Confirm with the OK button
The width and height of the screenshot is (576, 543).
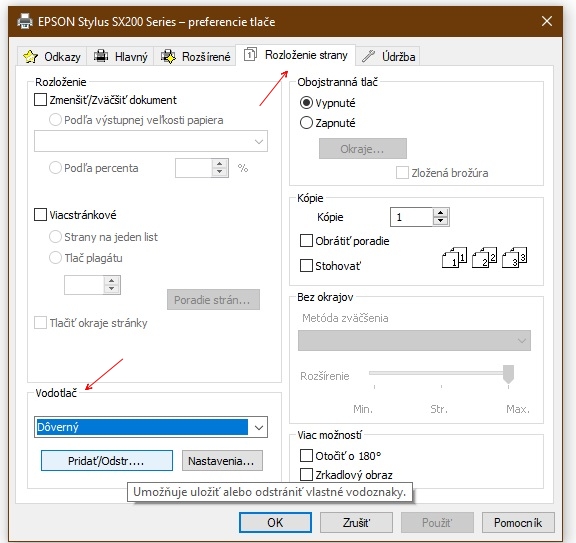pyautogui.click(x=275, y=522)
